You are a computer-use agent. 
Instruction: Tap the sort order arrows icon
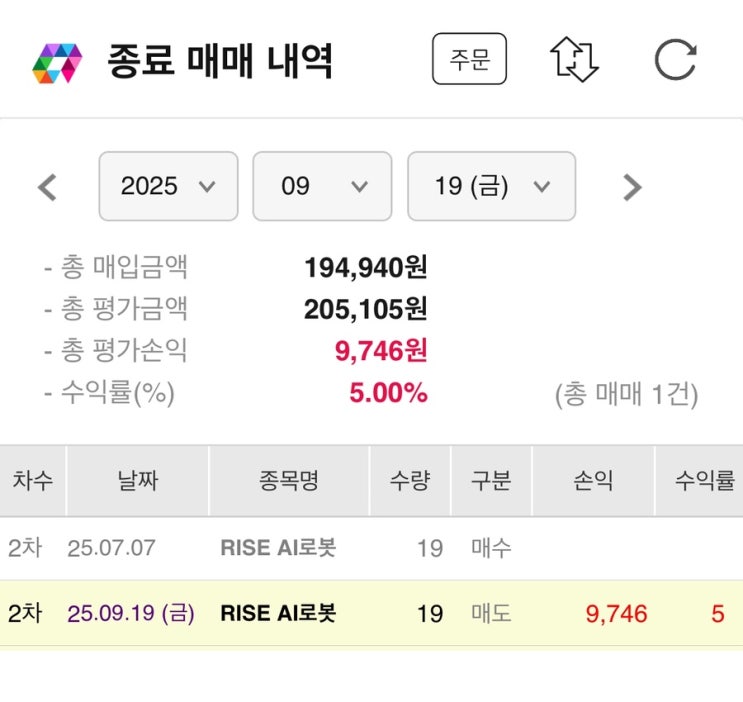pos(574,60)
